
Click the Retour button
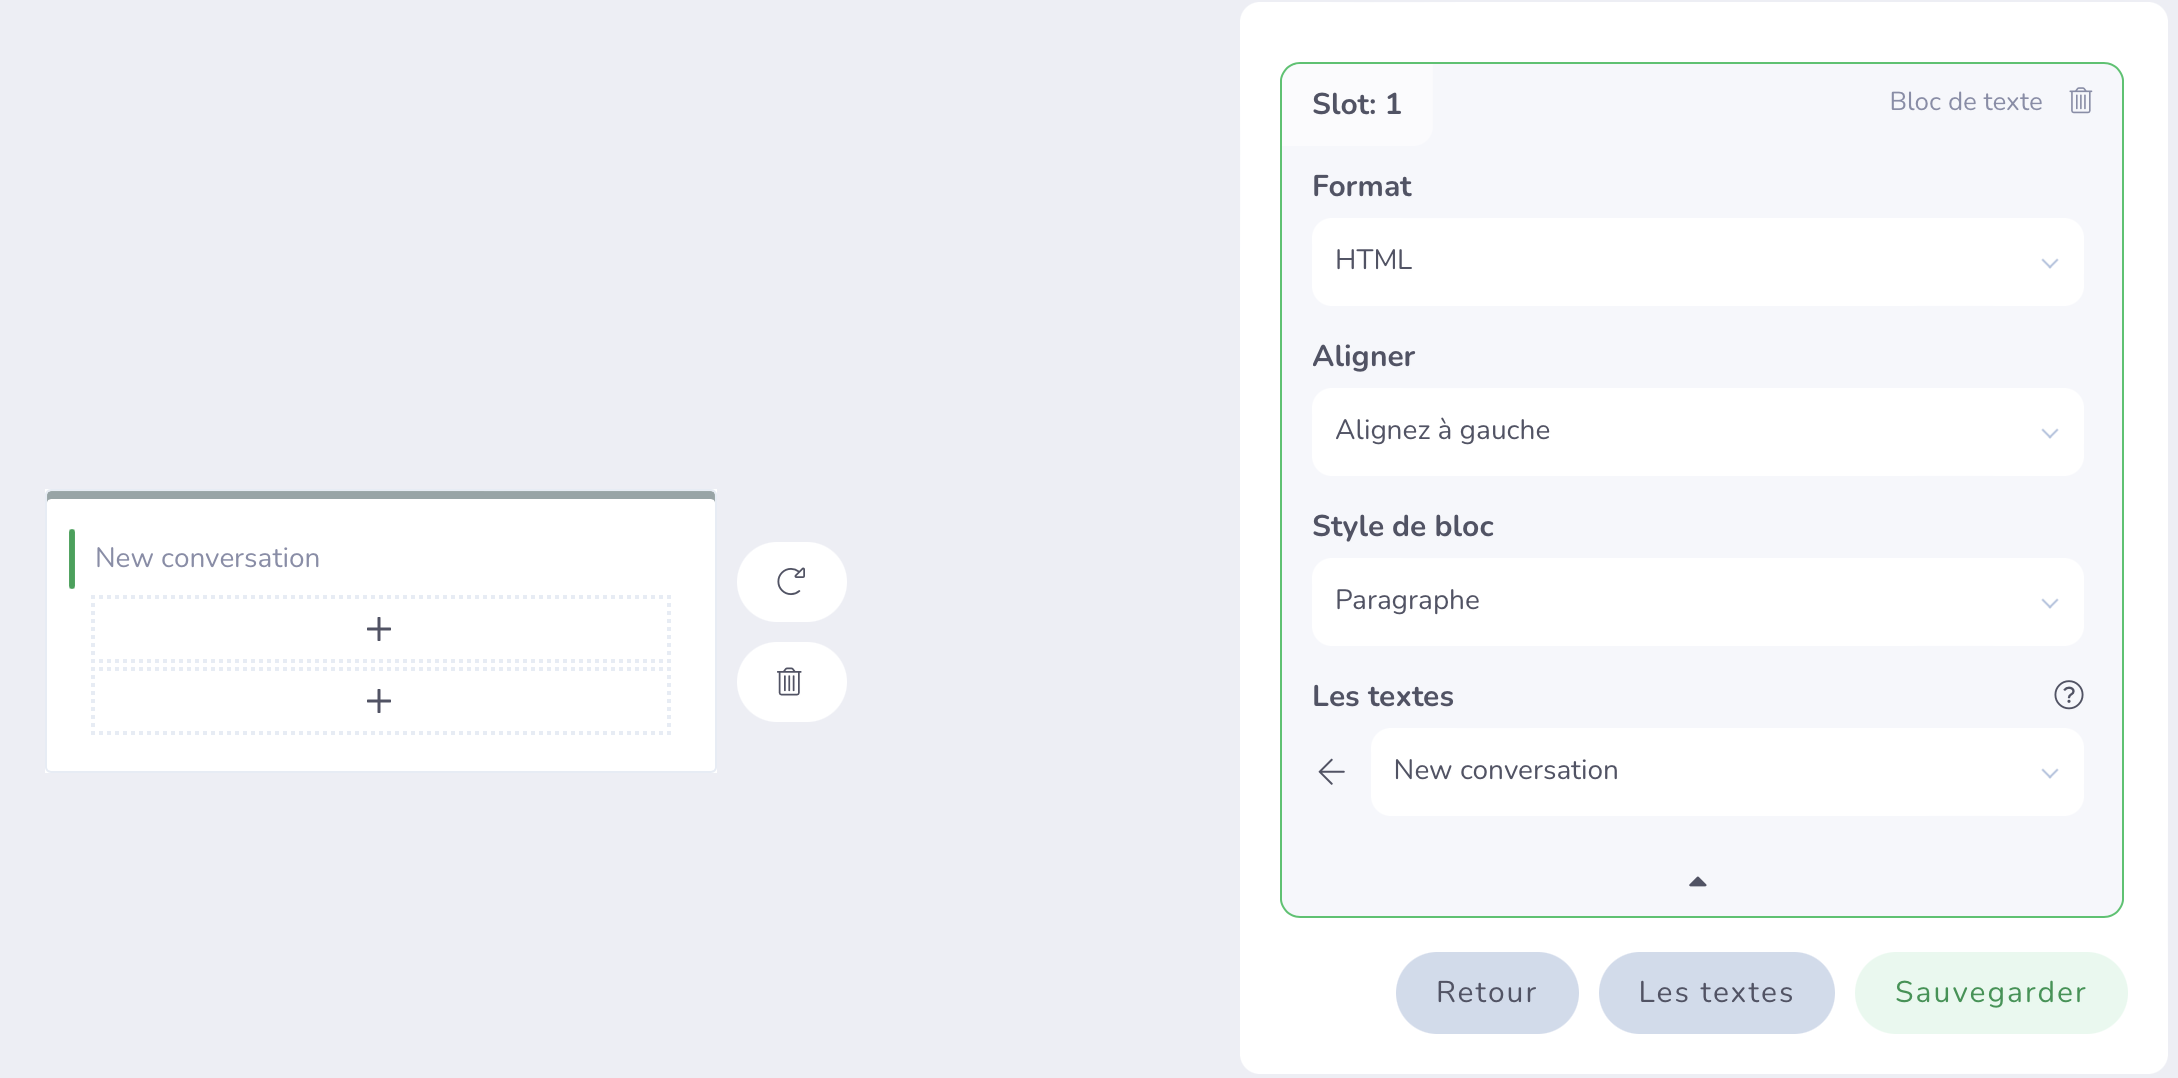pos(1487,992)
